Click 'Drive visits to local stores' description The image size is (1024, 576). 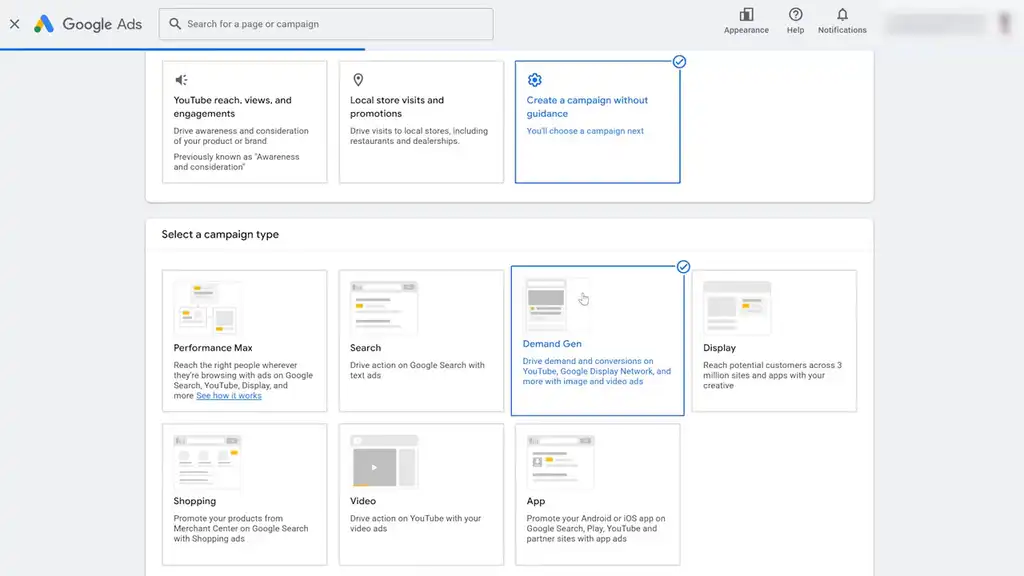pos(419,136)
